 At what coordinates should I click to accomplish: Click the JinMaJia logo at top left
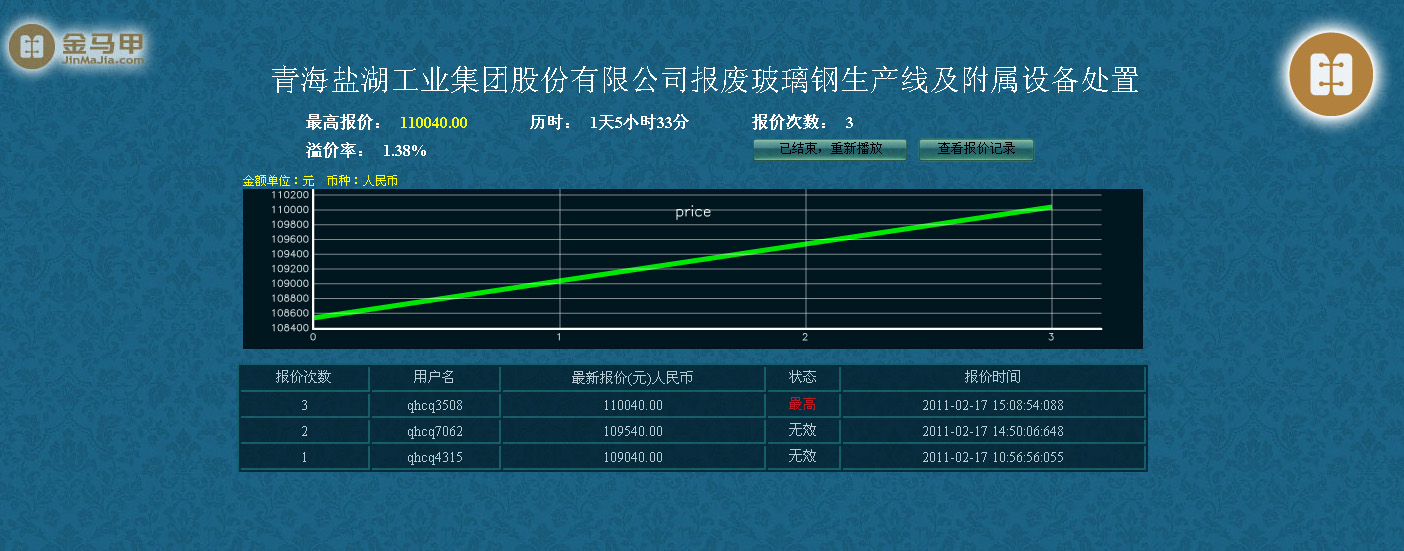click(77, 47)
